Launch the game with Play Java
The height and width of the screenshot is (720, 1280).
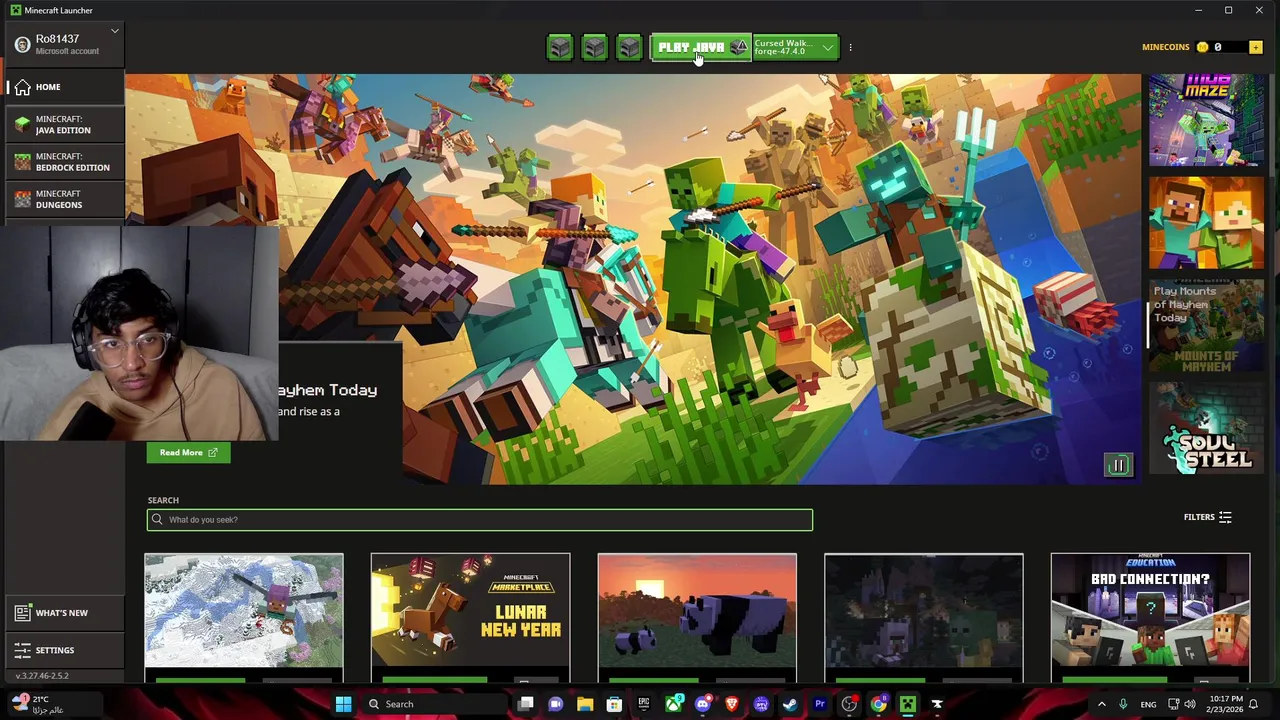pyautogui.click(x=701, y=47)
